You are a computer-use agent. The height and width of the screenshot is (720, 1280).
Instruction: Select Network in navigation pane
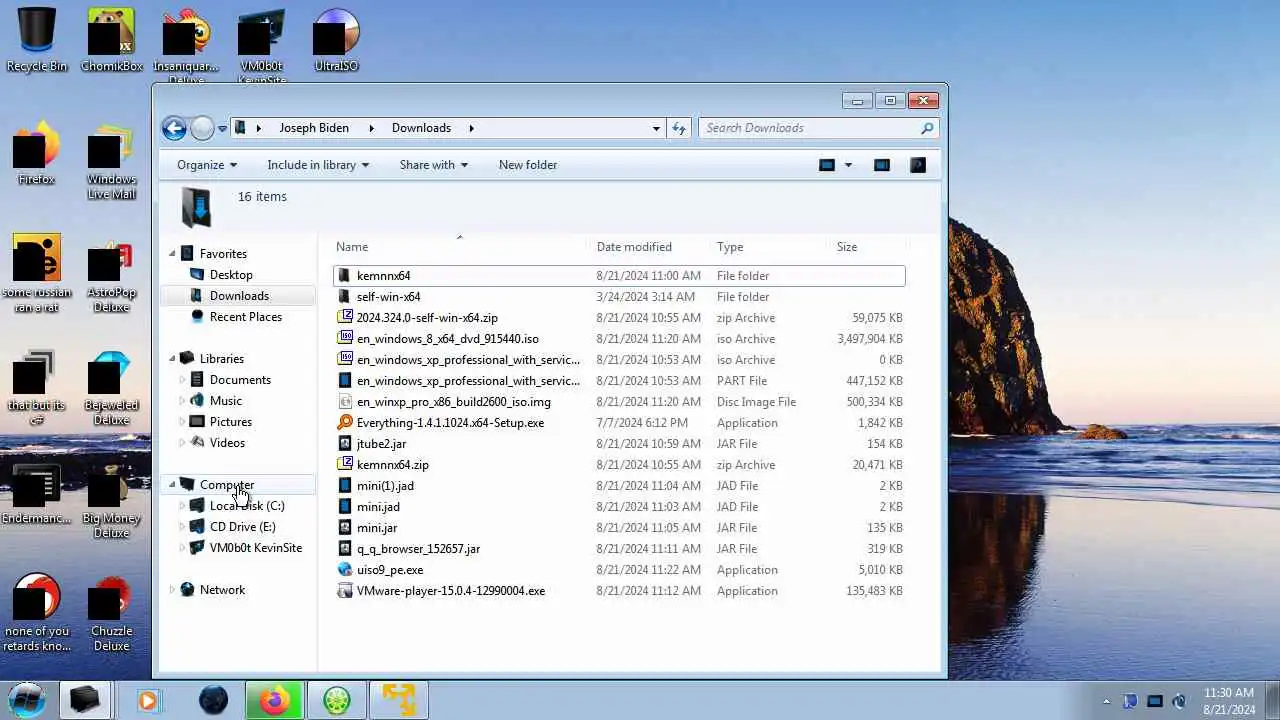222,590
